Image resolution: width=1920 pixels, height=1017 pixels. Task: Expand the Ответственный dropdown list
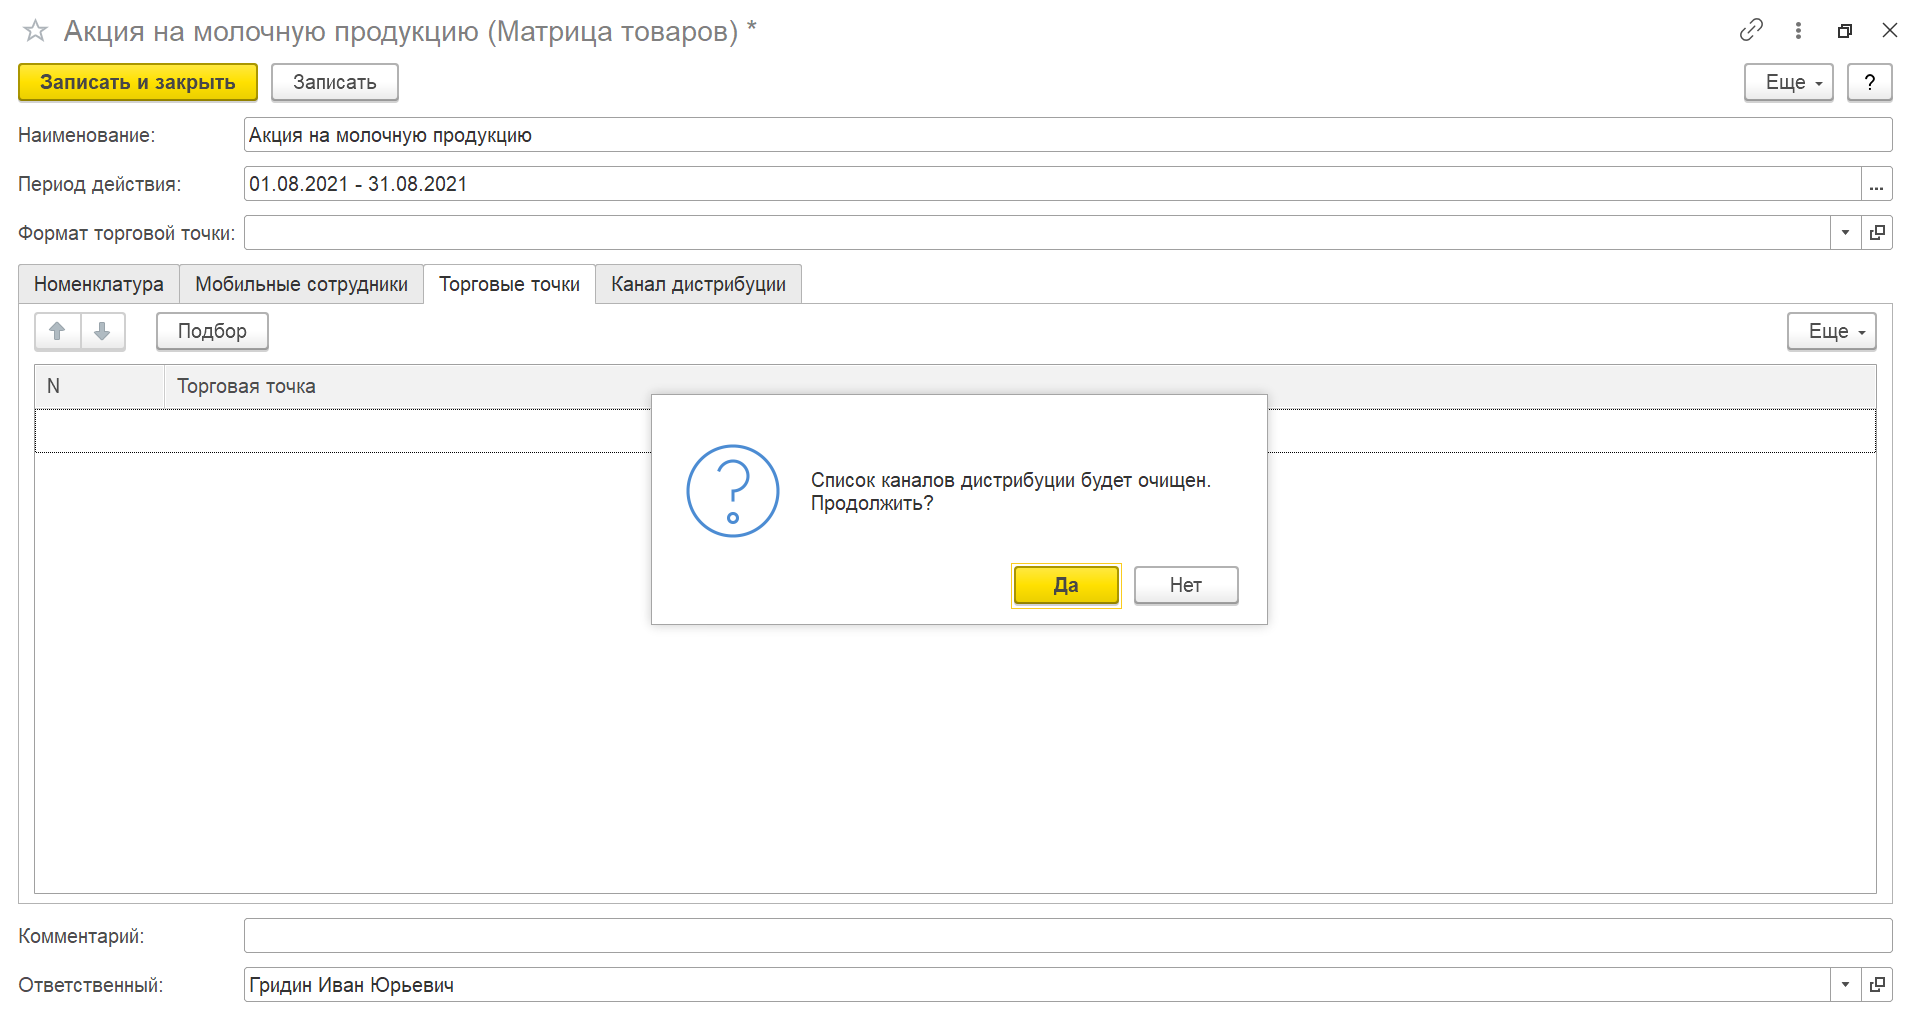(1845, 985)
